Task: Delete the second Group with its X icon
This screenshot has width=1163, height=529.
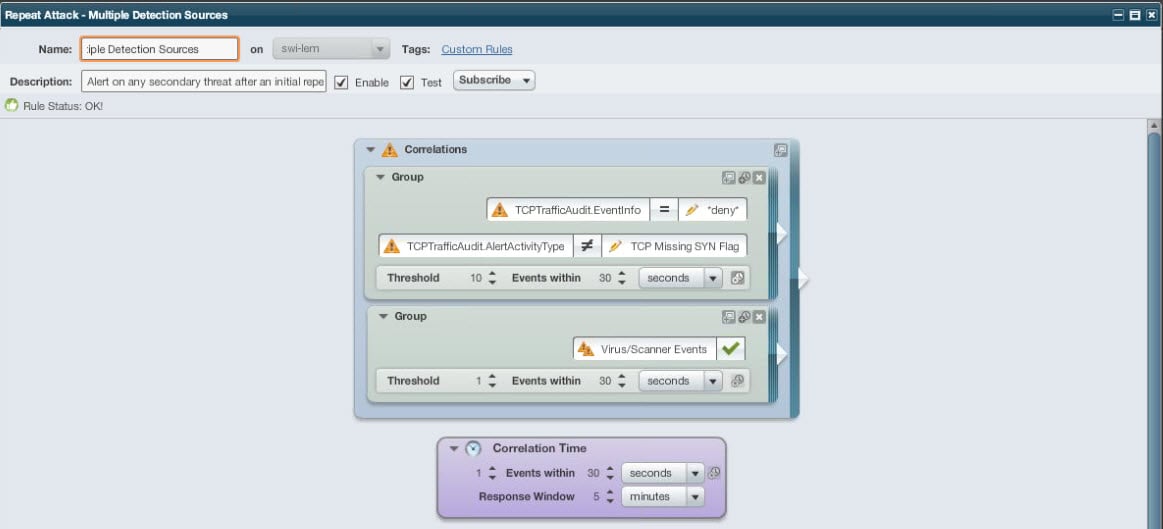Action: (760, 317)
